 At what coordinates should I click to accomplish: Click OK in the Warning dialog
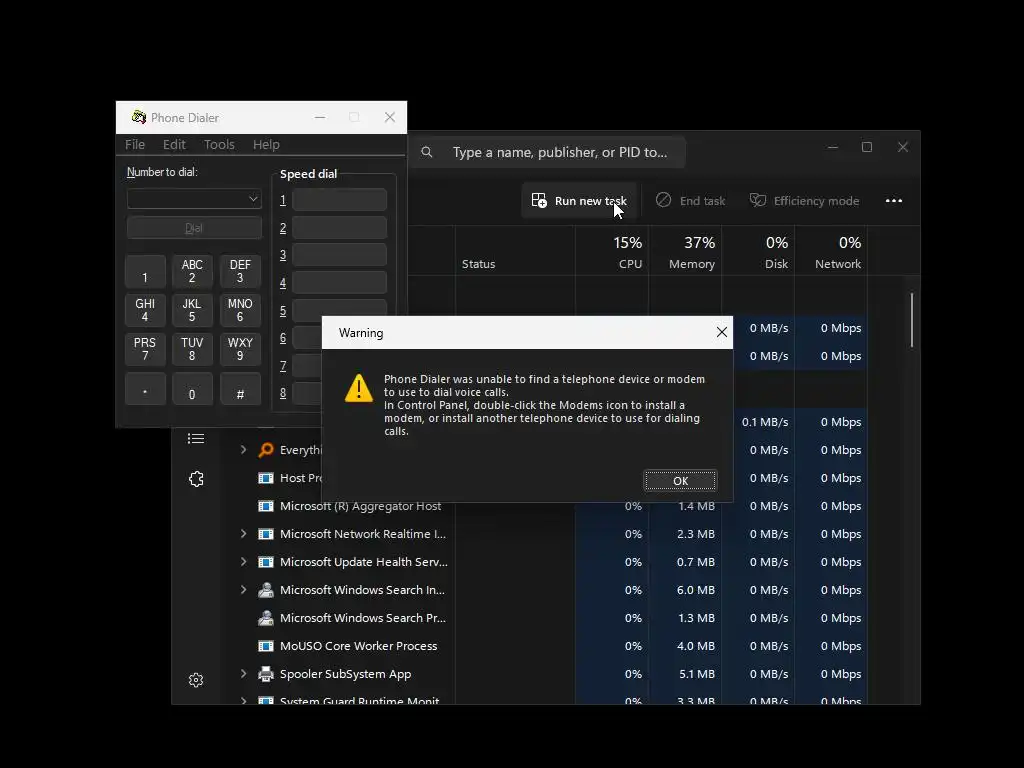click(x=680, y=481)
